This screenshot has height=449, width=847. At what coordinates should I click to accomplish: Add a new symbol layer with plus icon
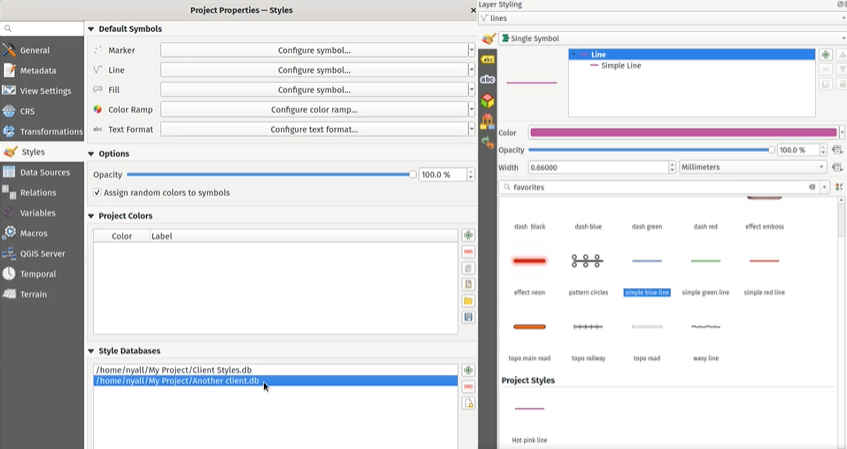tap(825, 55)
